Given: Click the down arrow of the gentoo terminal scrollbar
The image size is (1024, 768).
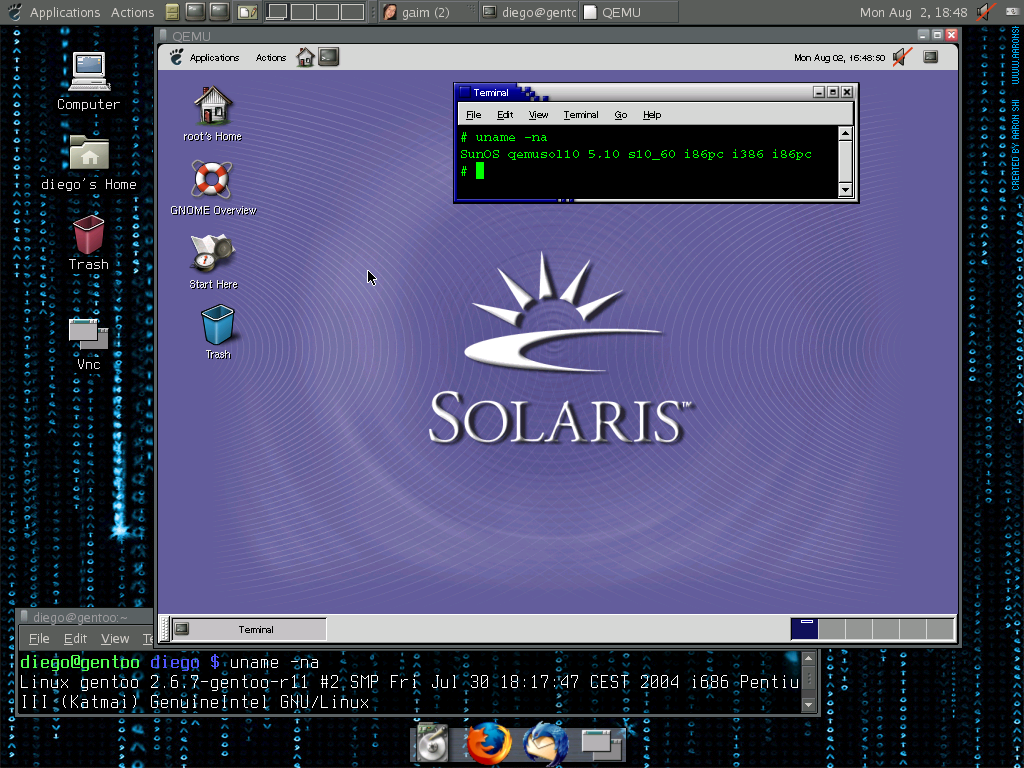Looking at the screenshot, I should (808, 704).
